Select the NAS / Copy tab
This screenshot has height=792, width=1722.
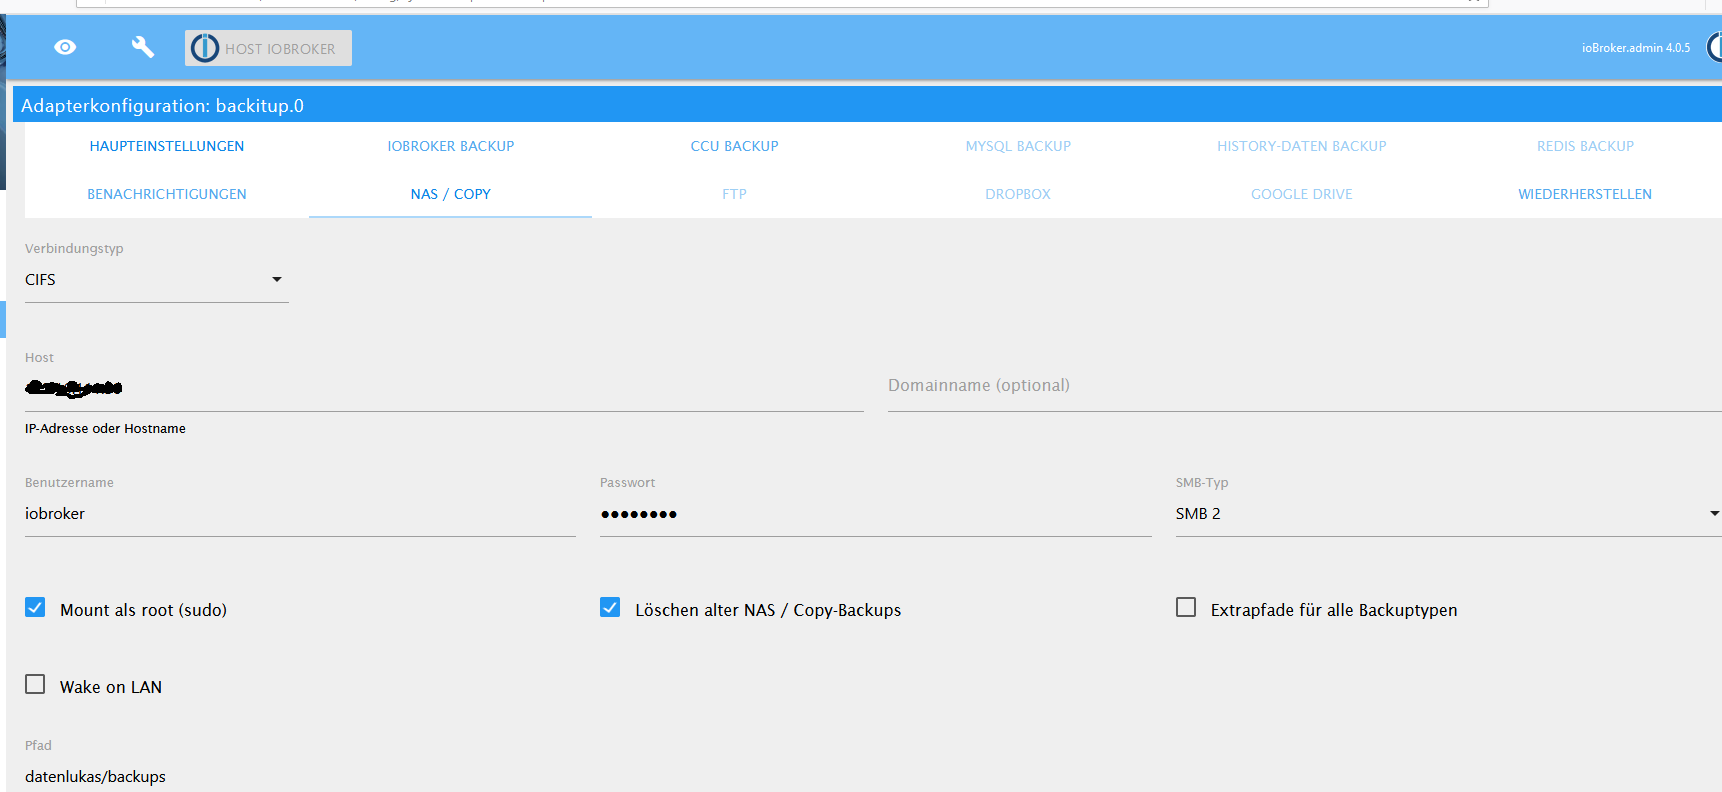coord(451,194)
